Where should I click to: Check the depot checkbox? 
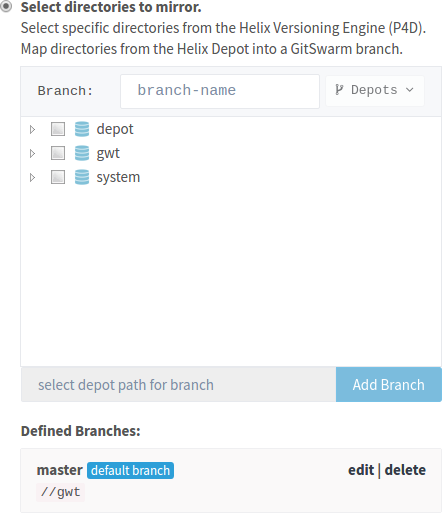pyautogui.click(x=58, y=129)
